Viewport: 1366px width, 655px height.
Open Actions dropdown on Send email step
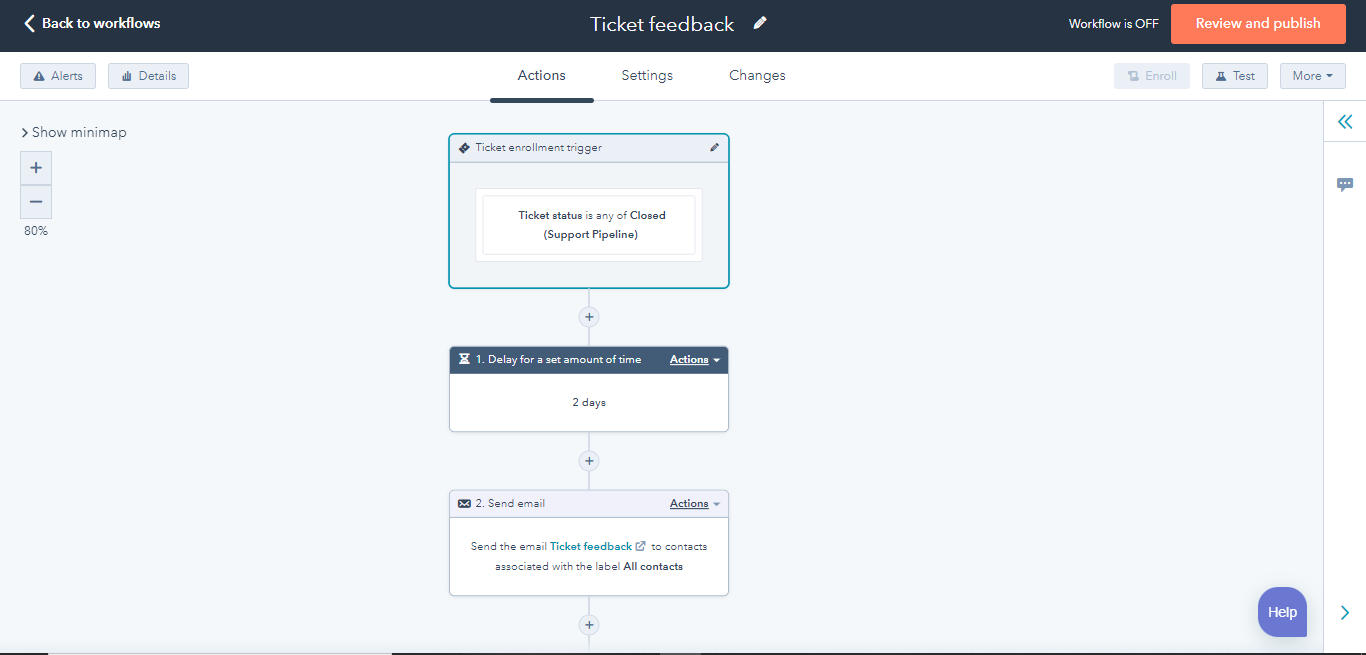pyautogui.click(x=694, y=503)
